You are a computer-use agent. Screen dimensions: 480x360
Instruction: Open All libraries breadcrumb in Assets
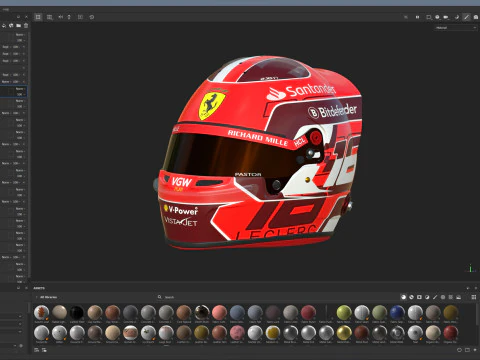pyautogui.click(x=48, y=297)
